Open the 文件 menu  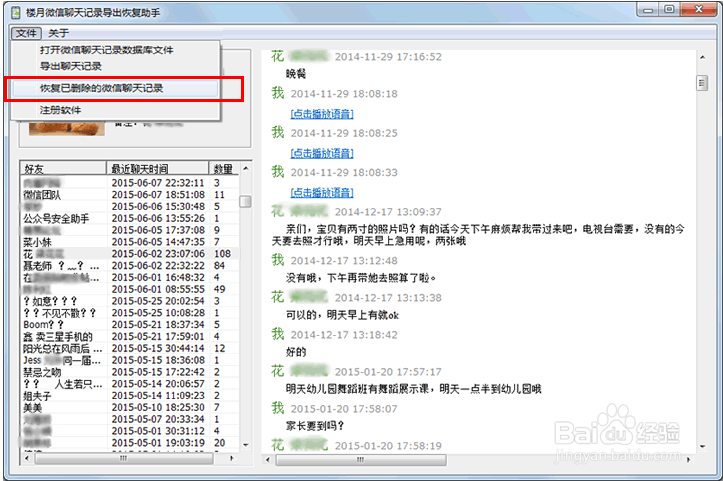coord(26,33)
